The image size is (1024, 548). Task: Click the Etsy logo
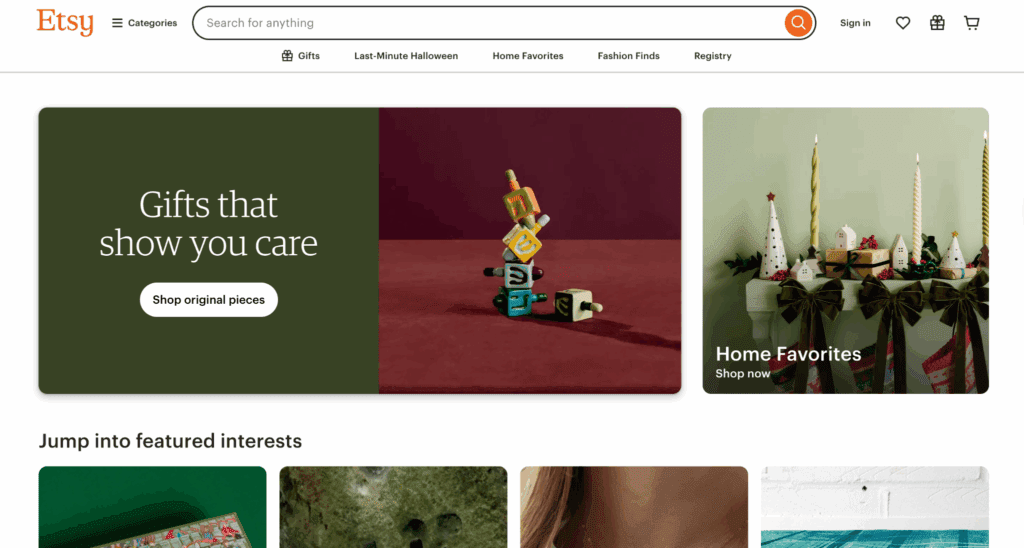pyautogui.click(x=65, y=22)
